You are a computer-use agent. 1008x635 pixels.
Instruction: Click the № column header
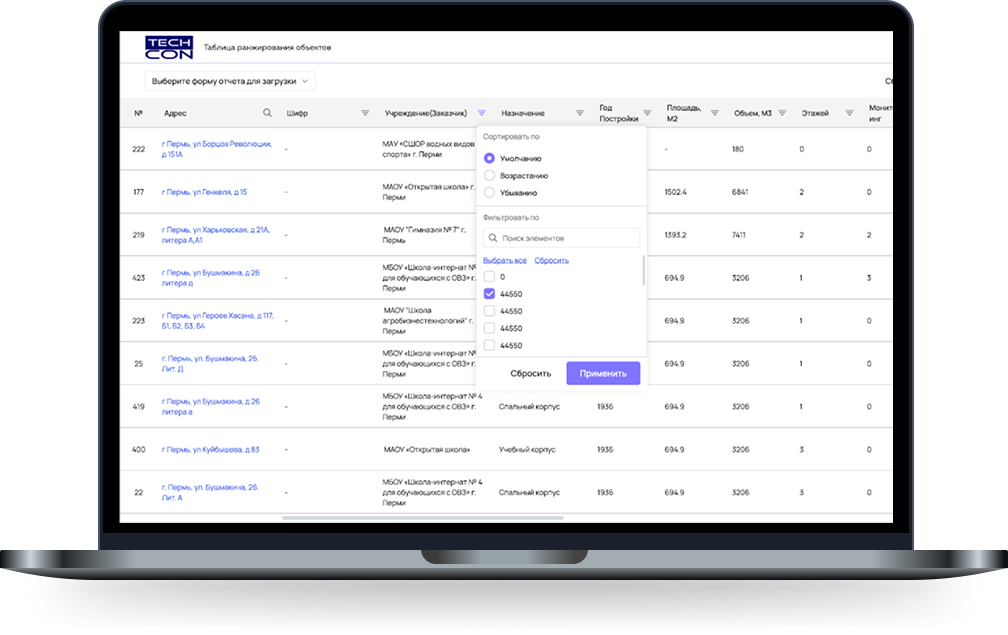[138, 113]
